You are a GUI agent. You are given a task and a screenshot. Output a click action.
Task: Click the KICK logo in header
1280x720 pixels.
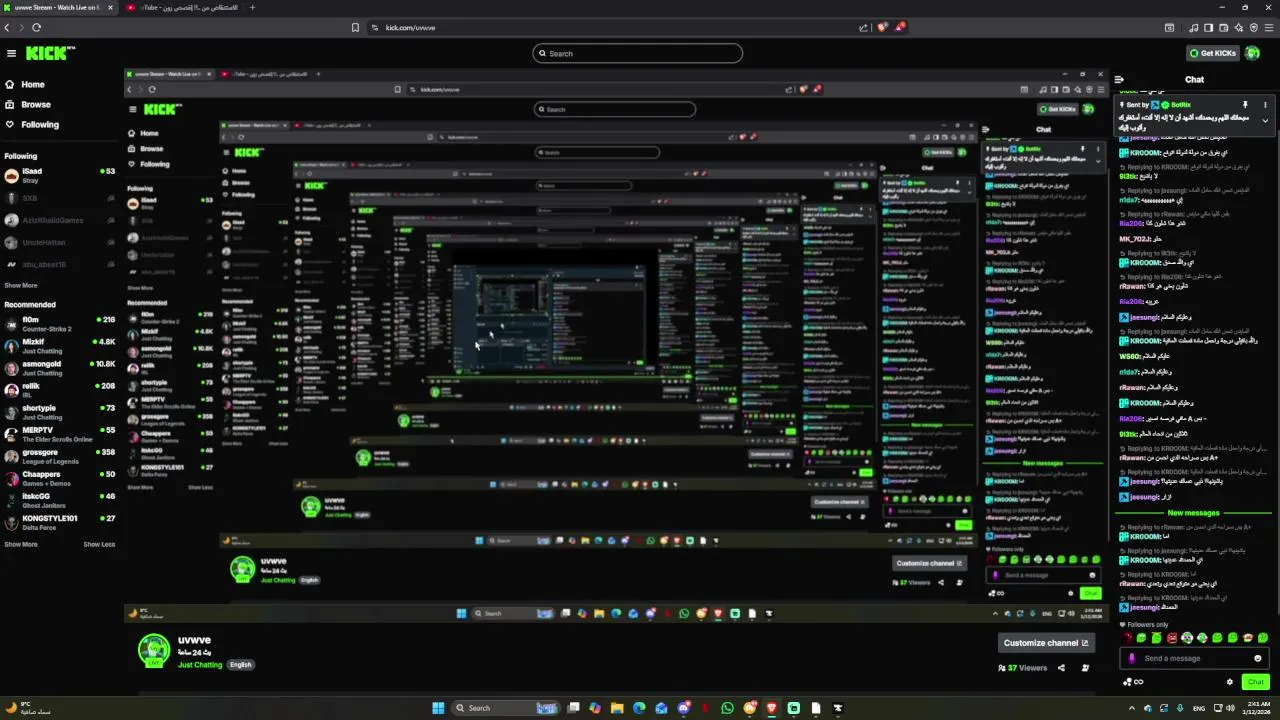coord(50,53)
